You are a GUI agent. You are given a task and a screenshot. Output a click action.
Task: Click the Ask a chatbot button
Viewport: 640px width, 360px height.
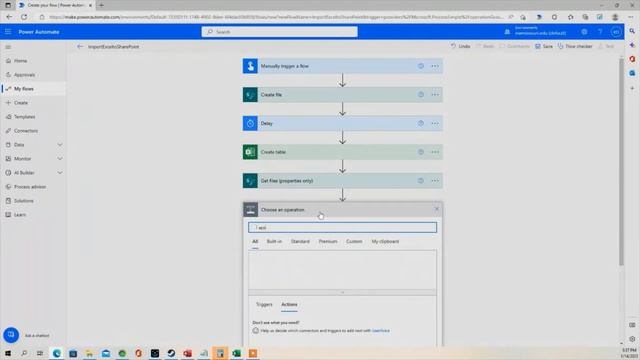click(x=11, y=335)
